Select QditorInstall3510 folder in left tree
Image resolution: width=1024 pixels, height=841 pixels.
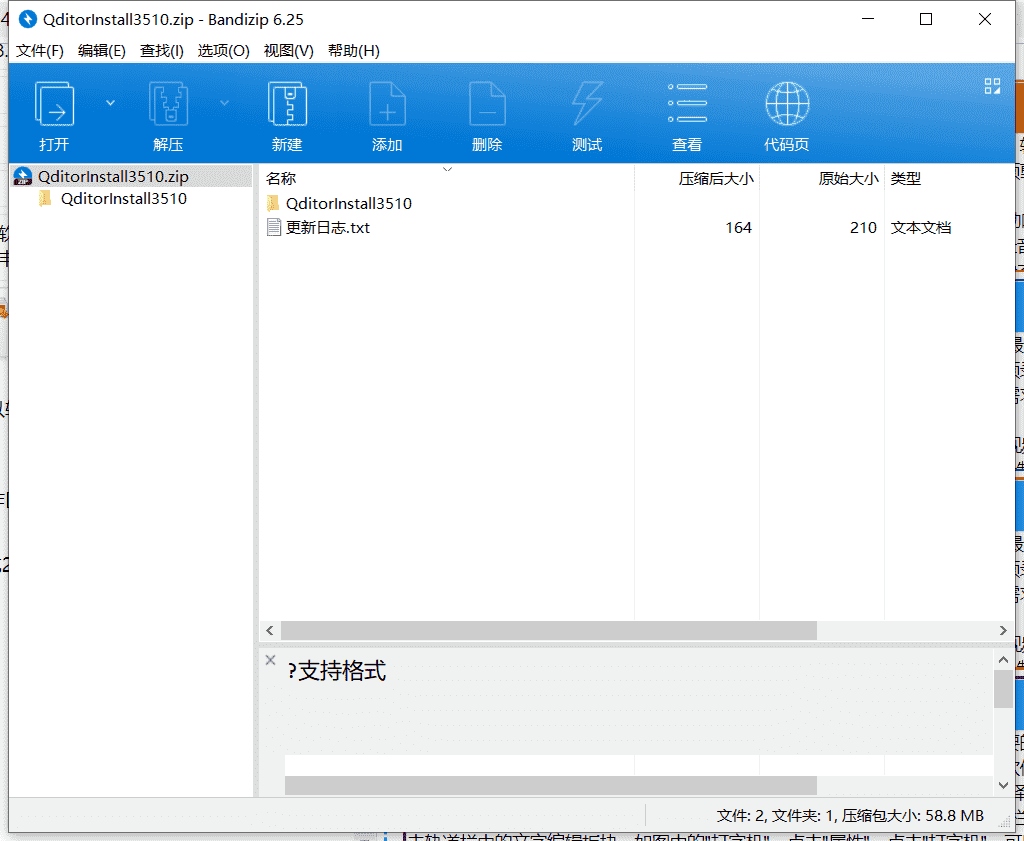[x=123, y=198]
